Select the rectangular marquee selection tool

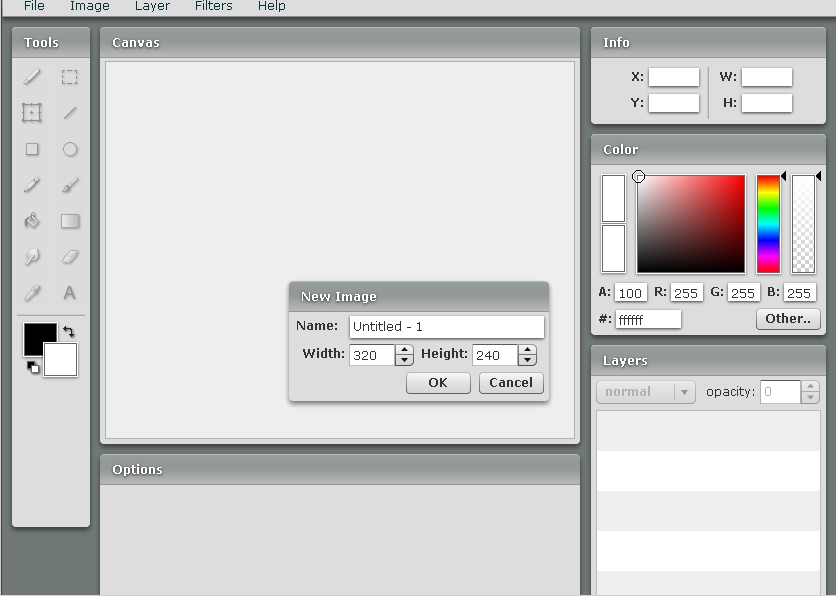69,77
